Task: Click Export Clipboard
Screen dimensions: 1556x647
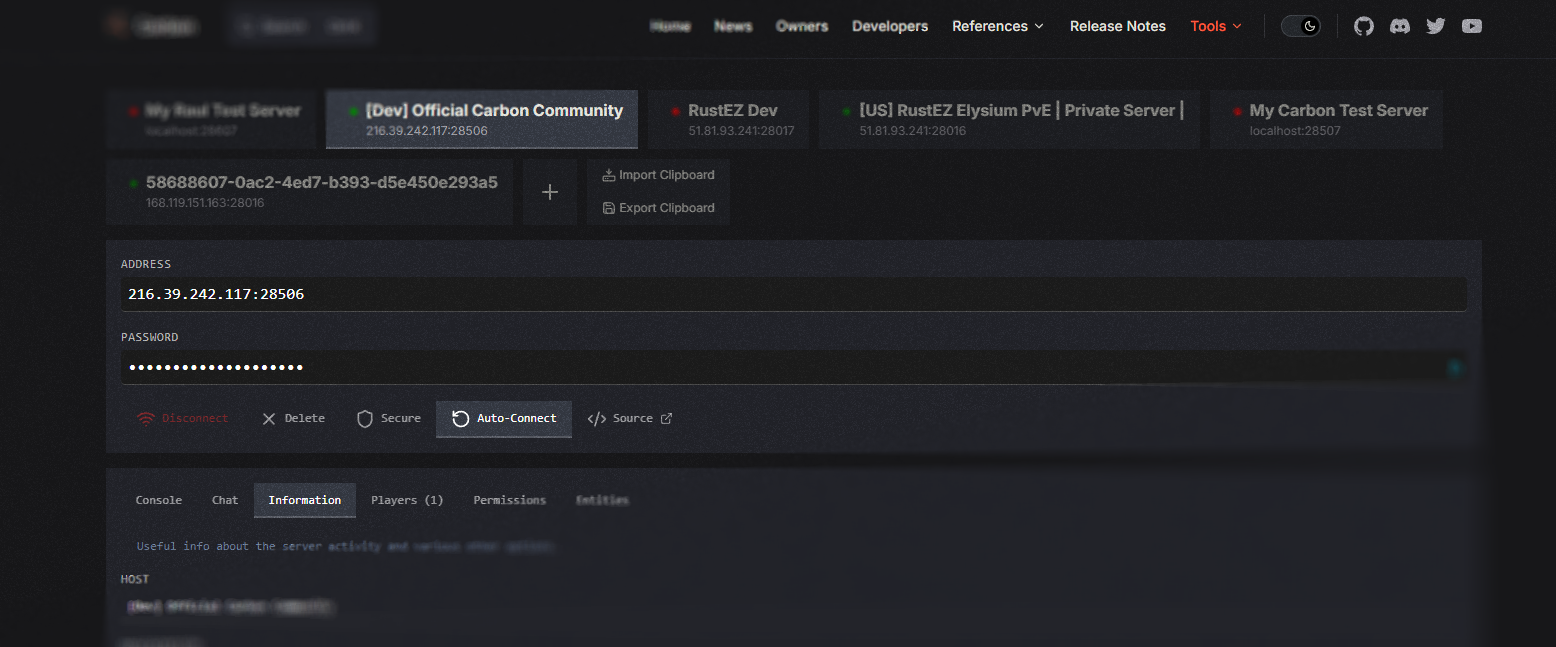Action: 658,208
